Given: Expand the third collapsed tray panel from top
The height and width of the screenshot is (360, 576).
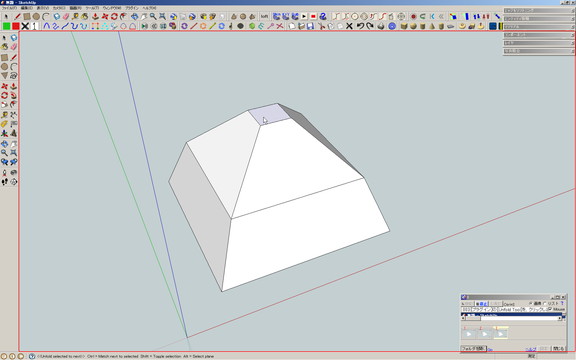Looking at the screenshot, I should click(539, 27).
